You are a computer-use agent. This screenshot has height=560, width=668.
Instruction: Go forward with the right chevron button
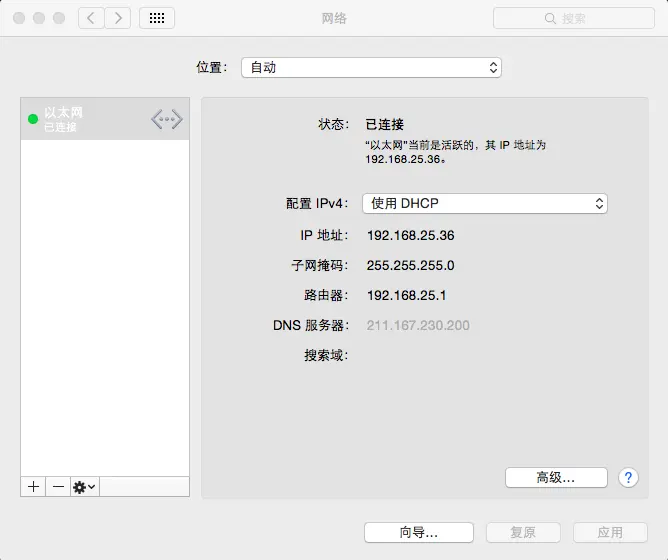click(118, 18)
